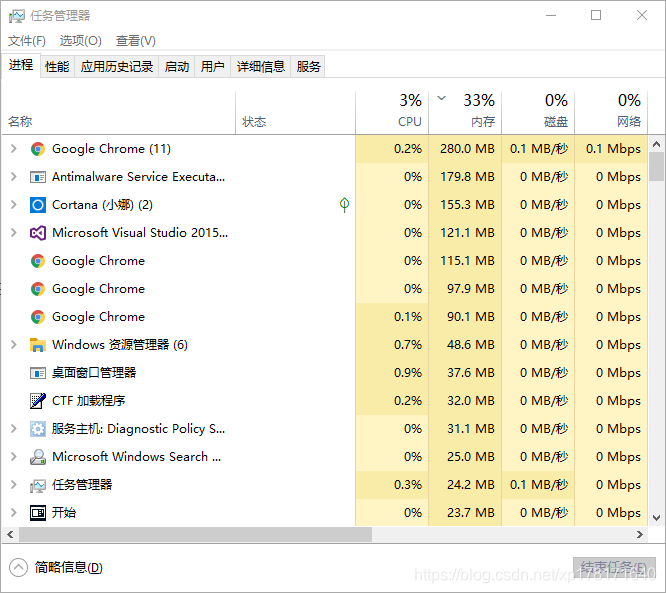This screenshot has height=593, width=666.
Task: Sort by the 名称 column header
Action: click(119, 113)
